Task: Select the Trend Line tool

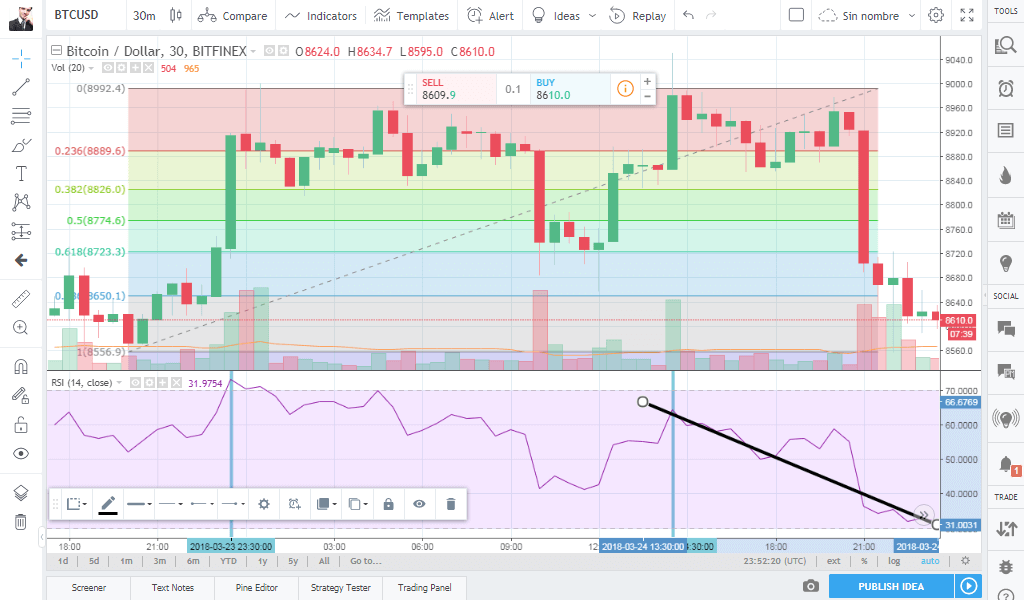Action: pos(20,87)
